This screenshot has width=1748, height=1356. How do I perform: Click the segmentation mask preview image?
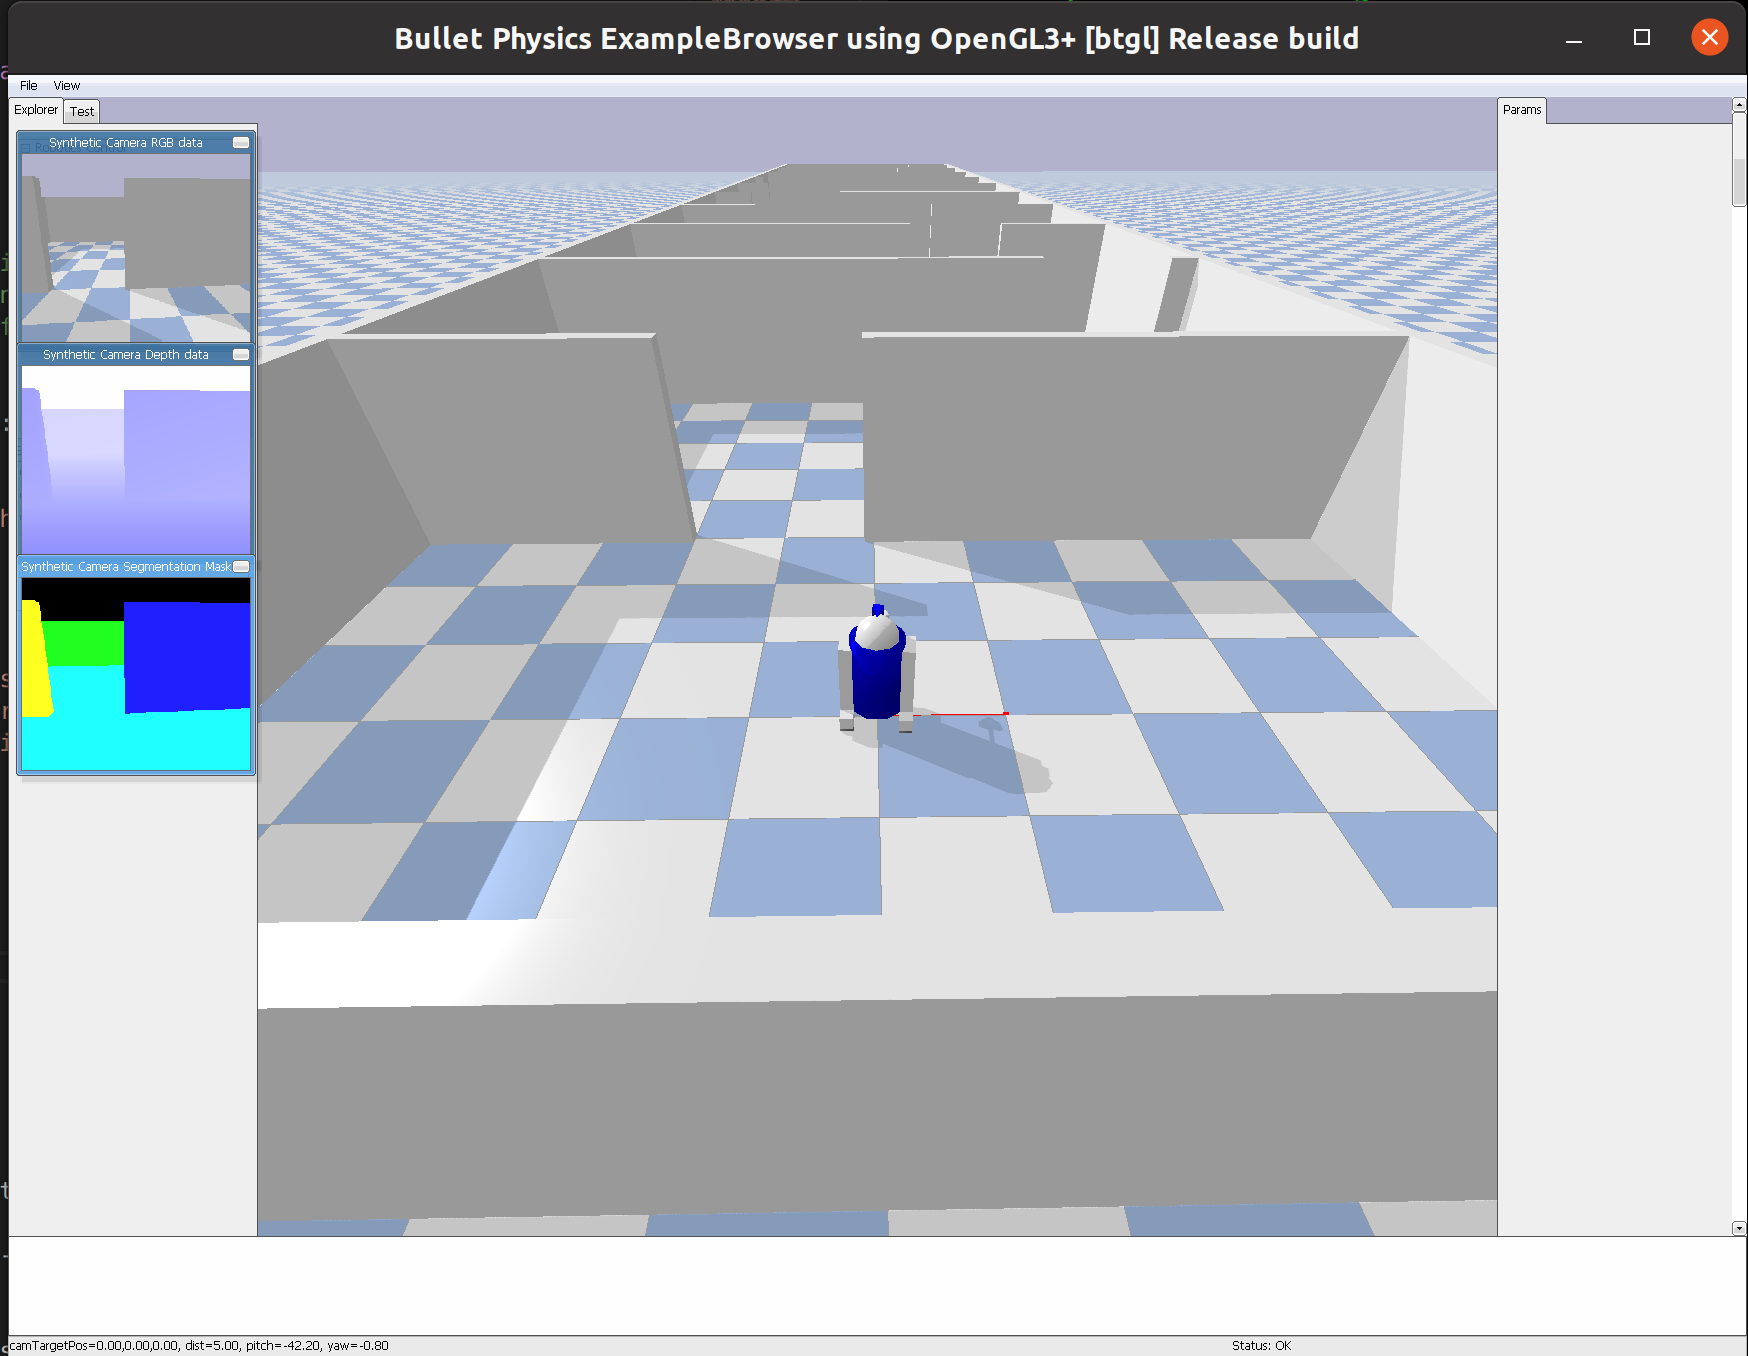[136, 674]
